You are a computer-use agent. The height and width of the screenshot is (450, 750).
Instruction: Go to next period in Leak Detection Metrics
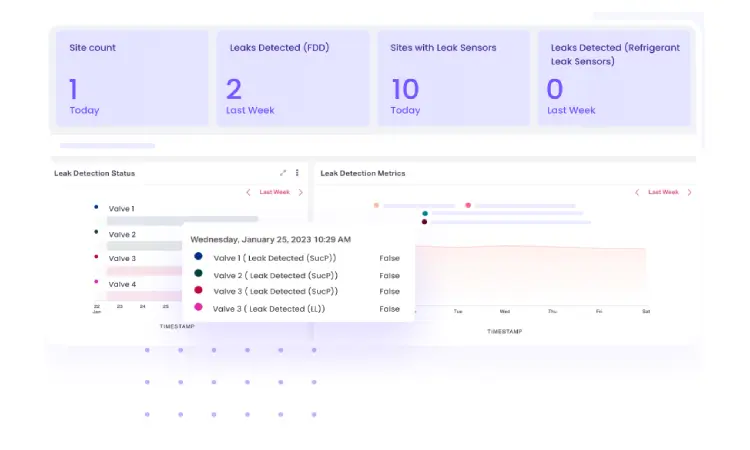(689, 192)
